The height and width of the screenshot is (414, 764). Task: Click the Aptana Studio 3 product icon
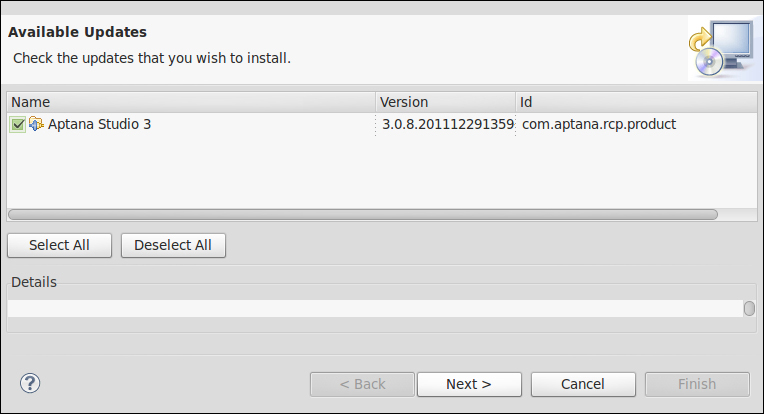click(36, 124)
